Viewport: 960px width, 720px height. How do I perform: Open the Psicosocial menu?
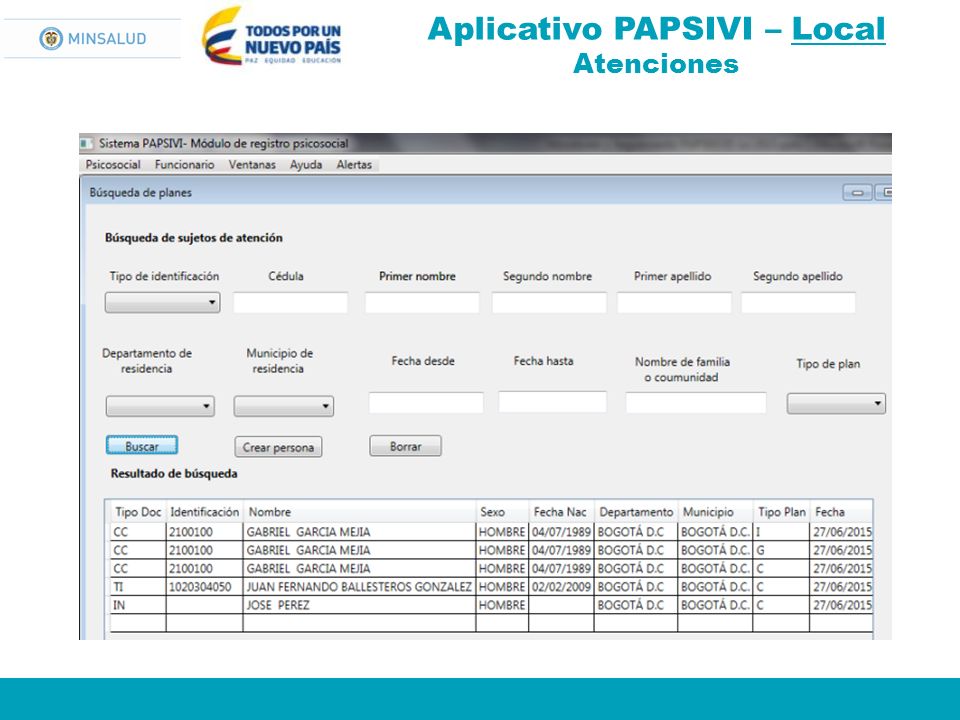pos(113,165)
